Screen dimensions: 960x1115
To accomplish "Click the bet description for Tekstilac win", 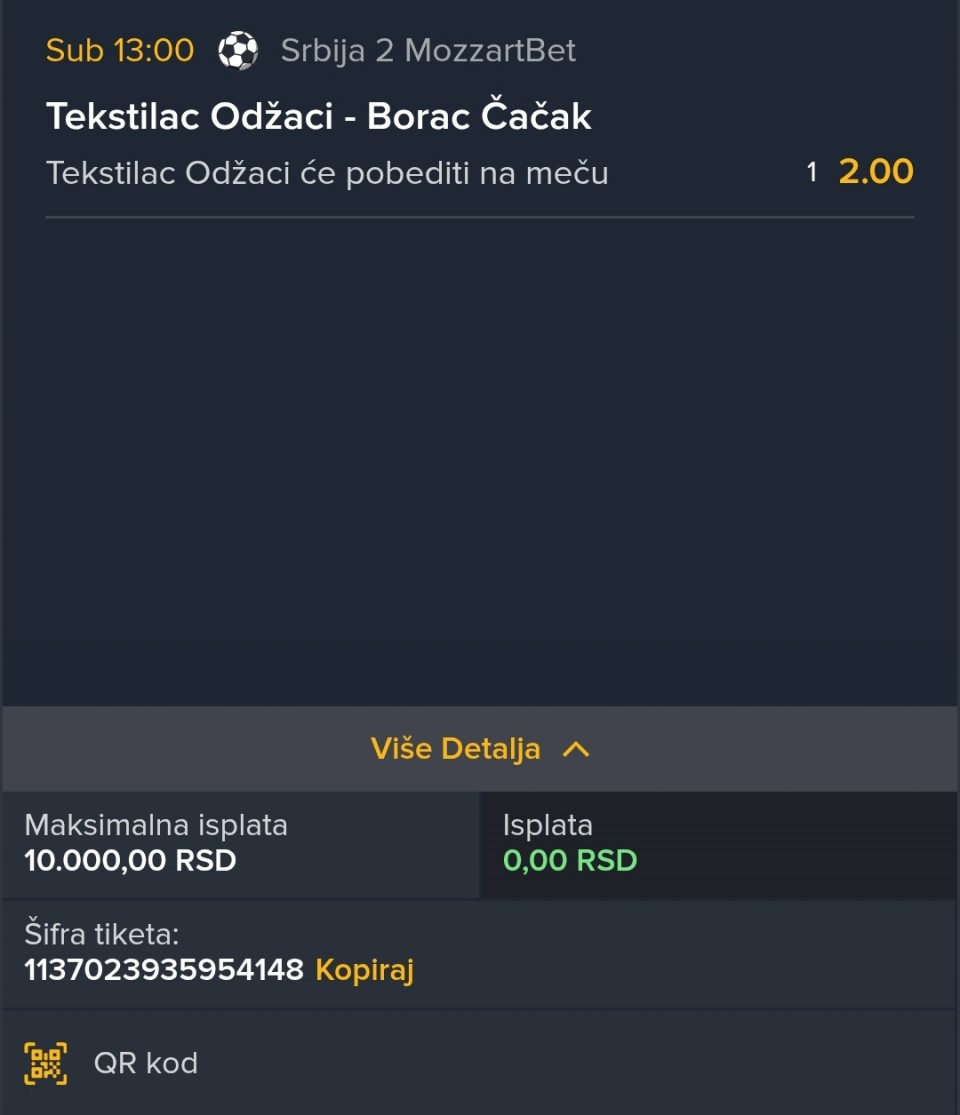I will pyautogui.click(x=327, y=174).
